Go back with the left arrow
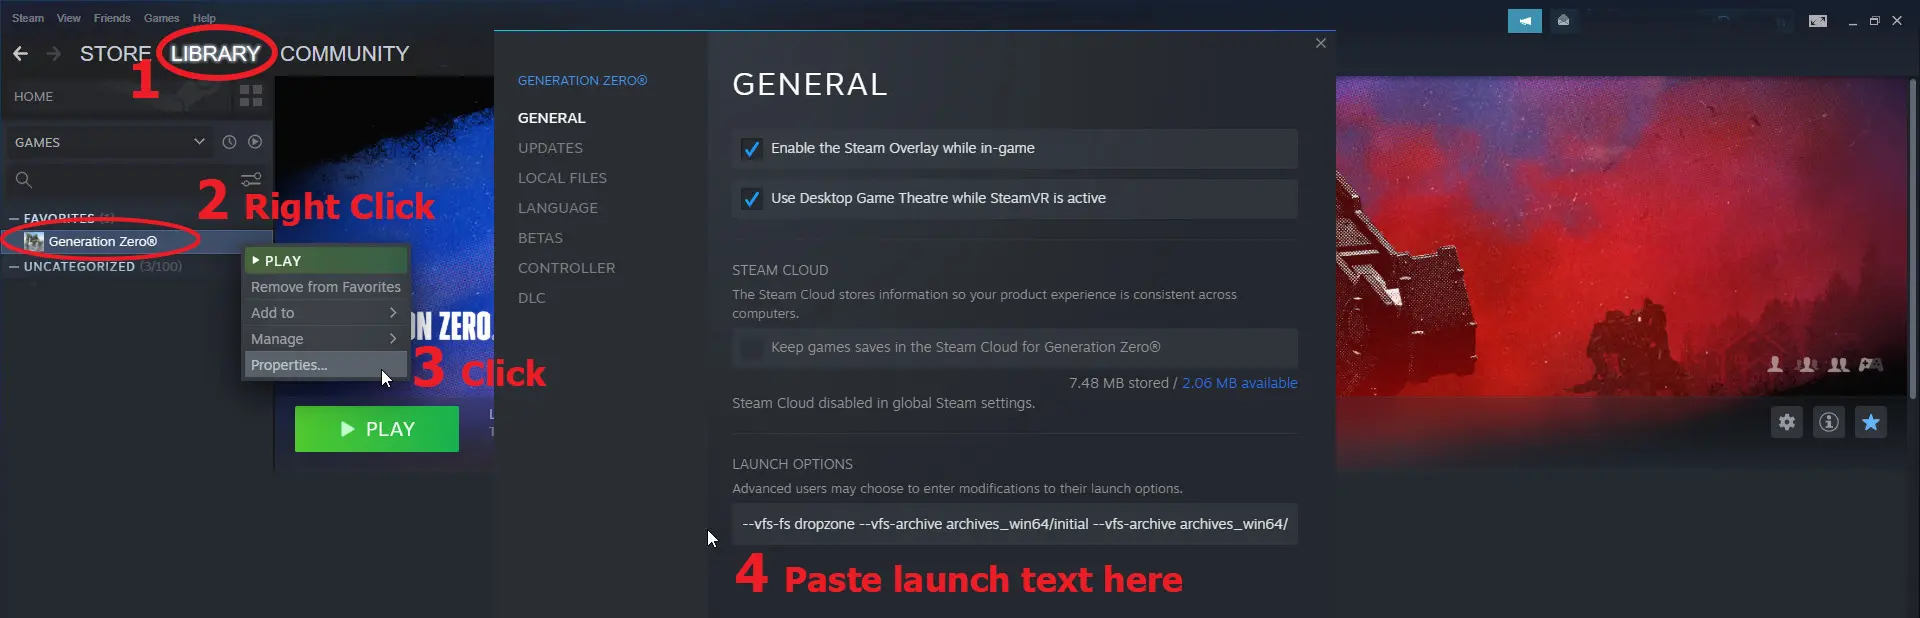Image resolution: width=1920 pixels, height=618 pixels. 20,53
